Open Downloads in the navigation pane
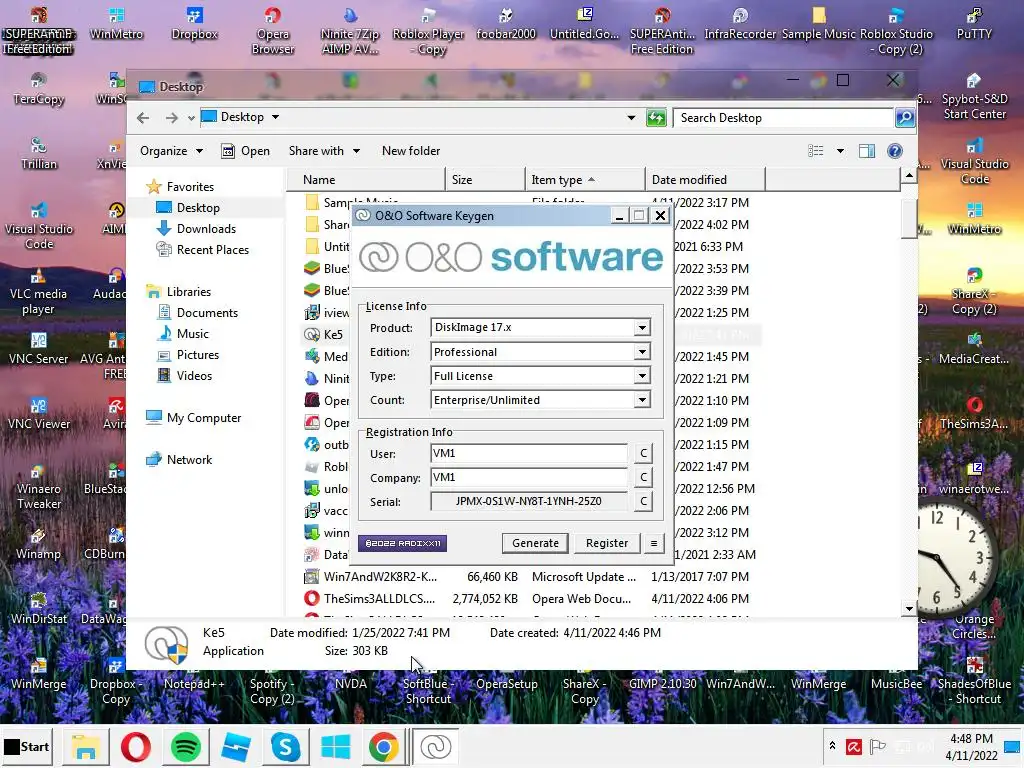1024x768 pixels. click(x=206, y=229)
